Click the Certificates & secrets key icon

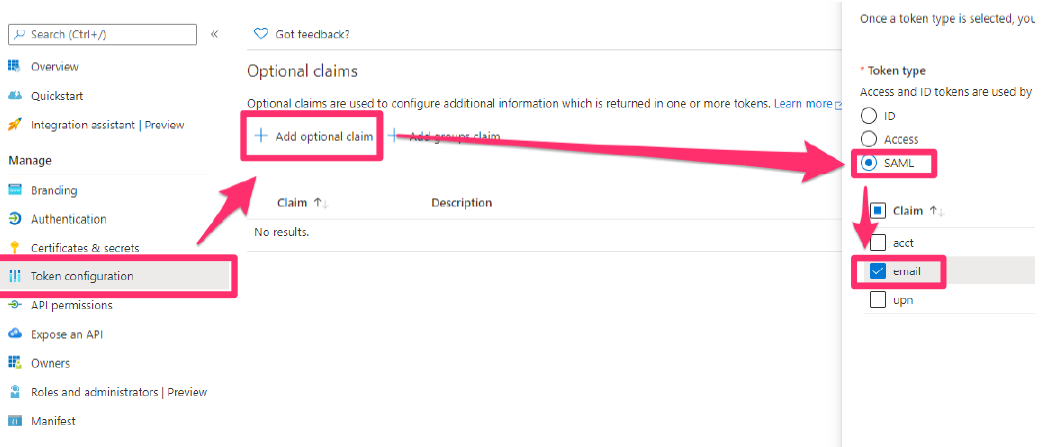[x=15, y=248]
